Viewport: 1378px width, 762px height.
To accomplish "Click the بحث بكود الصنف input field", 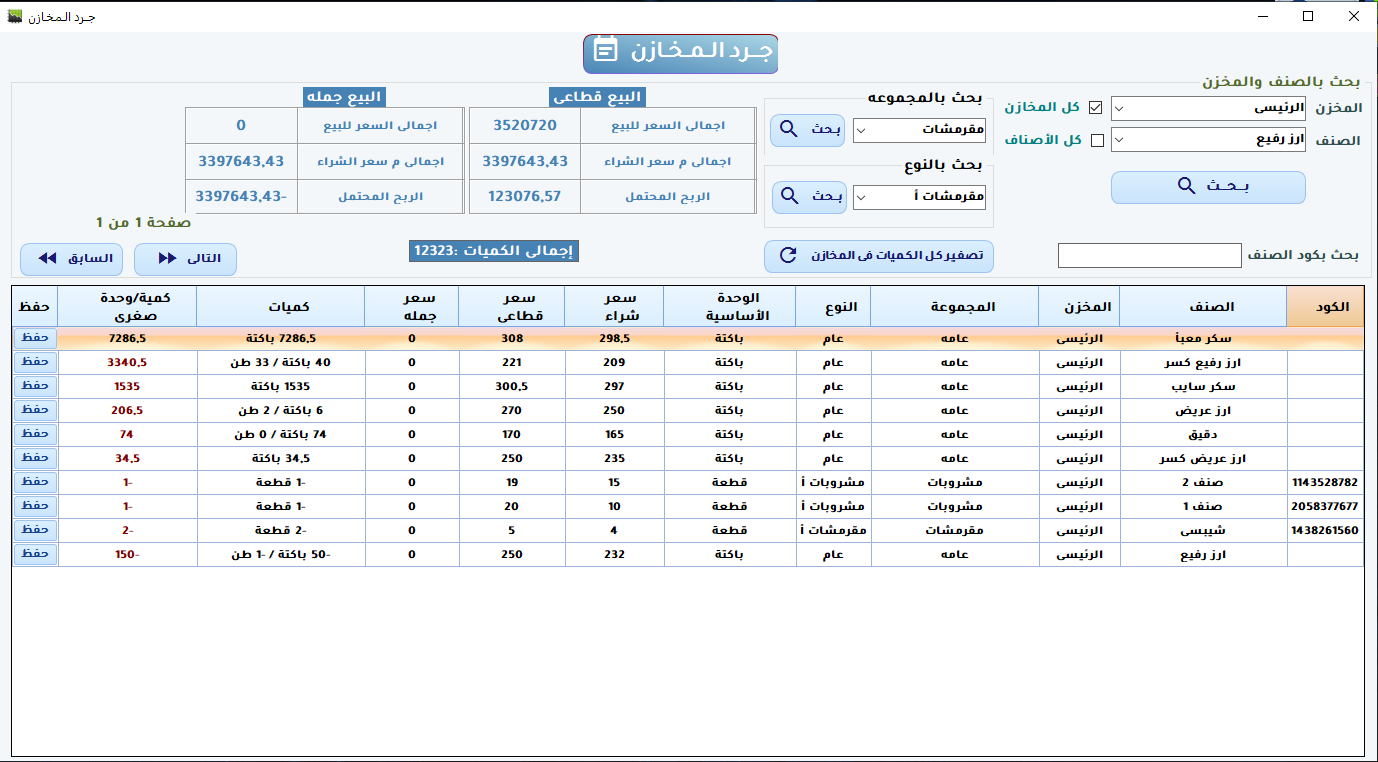I will point(1149,256).
